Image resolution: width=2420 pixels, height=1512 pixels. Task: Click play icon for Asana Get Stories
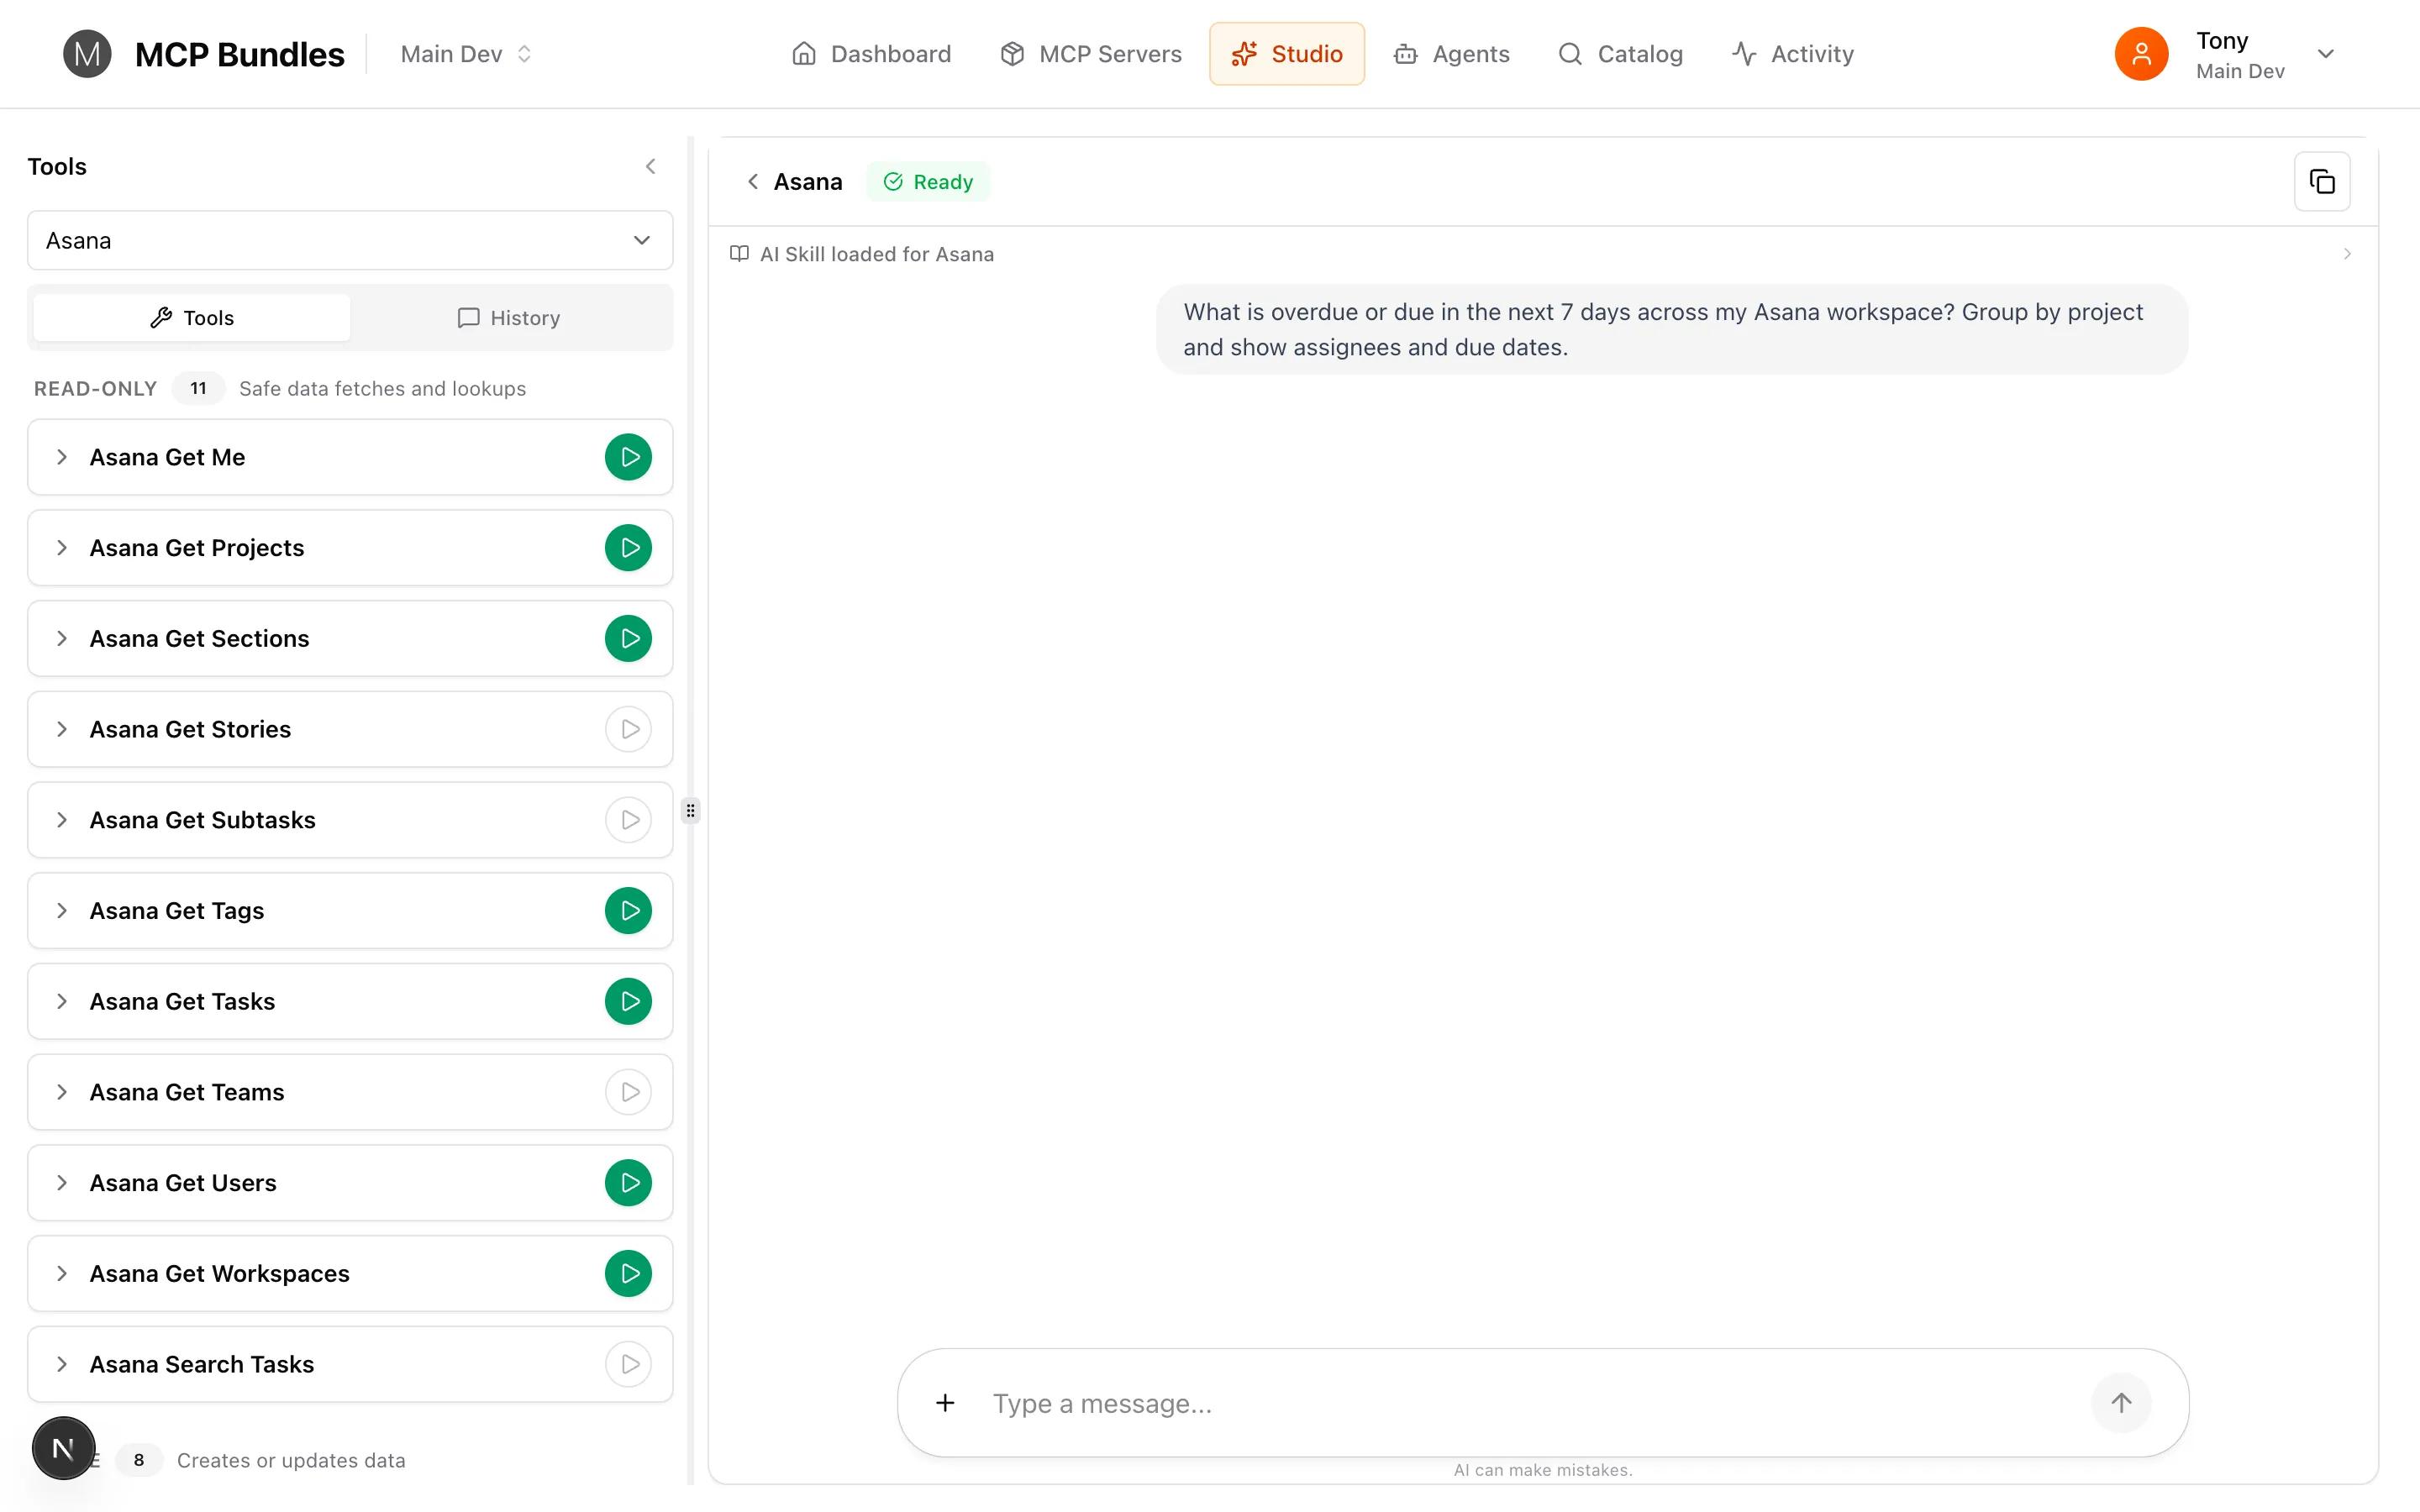coord(628,730)
